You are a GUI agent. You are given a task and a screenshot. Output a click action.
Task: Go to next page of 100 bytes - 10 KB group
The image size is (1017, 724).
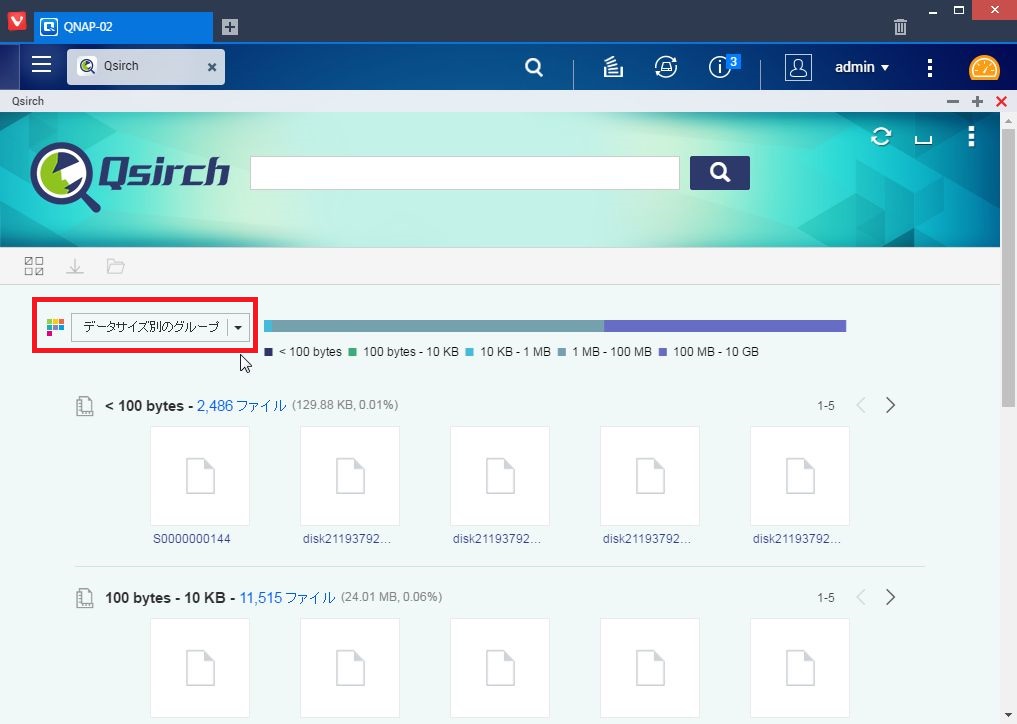coord(891,597)
